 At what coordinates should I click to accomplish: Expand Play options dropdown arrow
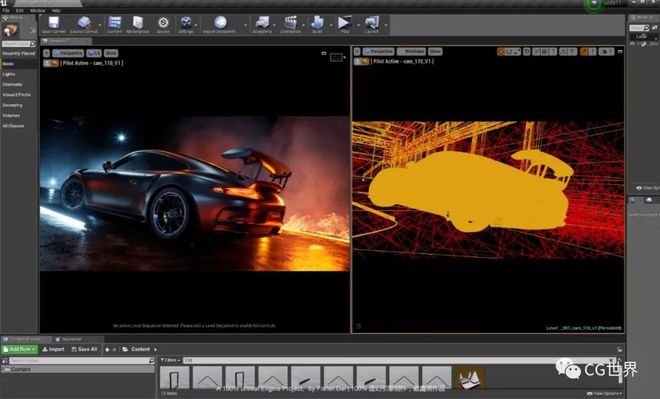[x=358, y=25]
